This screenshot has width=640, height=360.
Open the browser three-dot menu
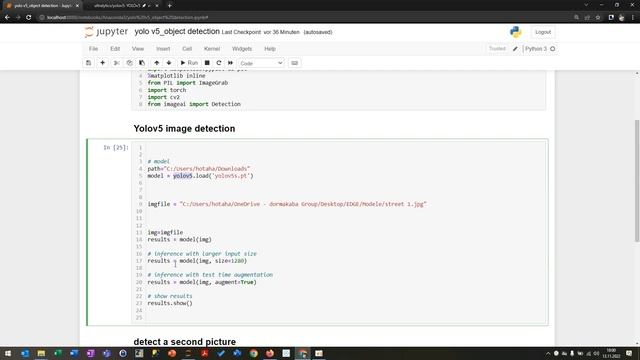633,18
